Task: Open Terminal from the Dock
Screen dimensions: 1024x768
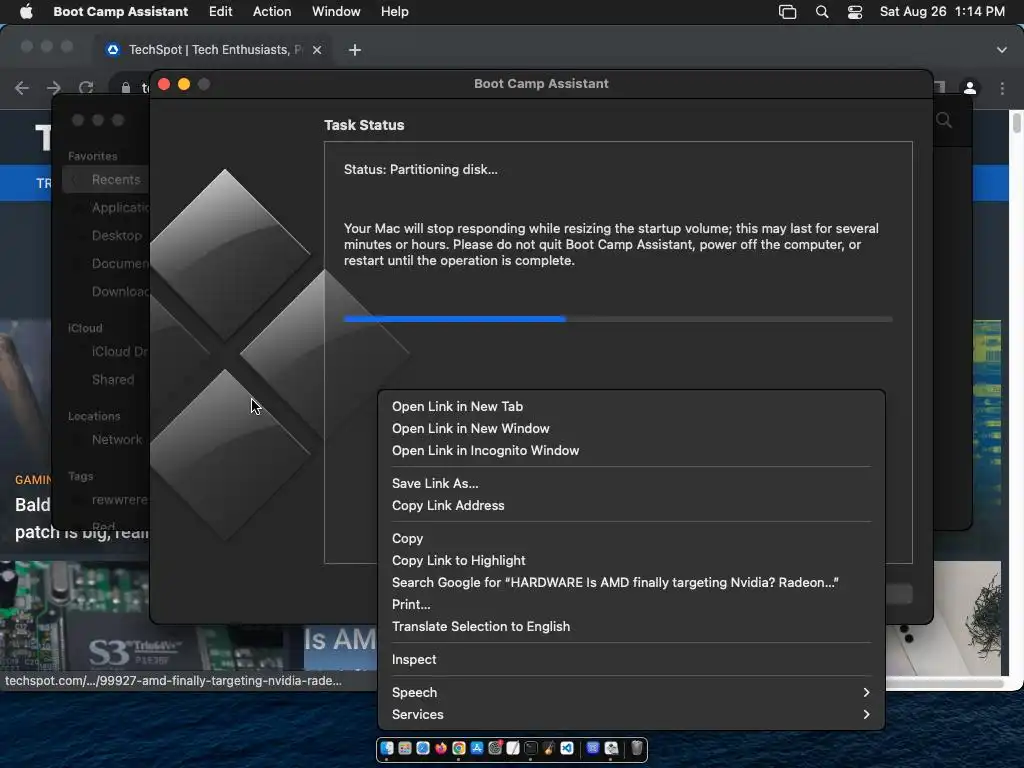Action: point(531,748)
